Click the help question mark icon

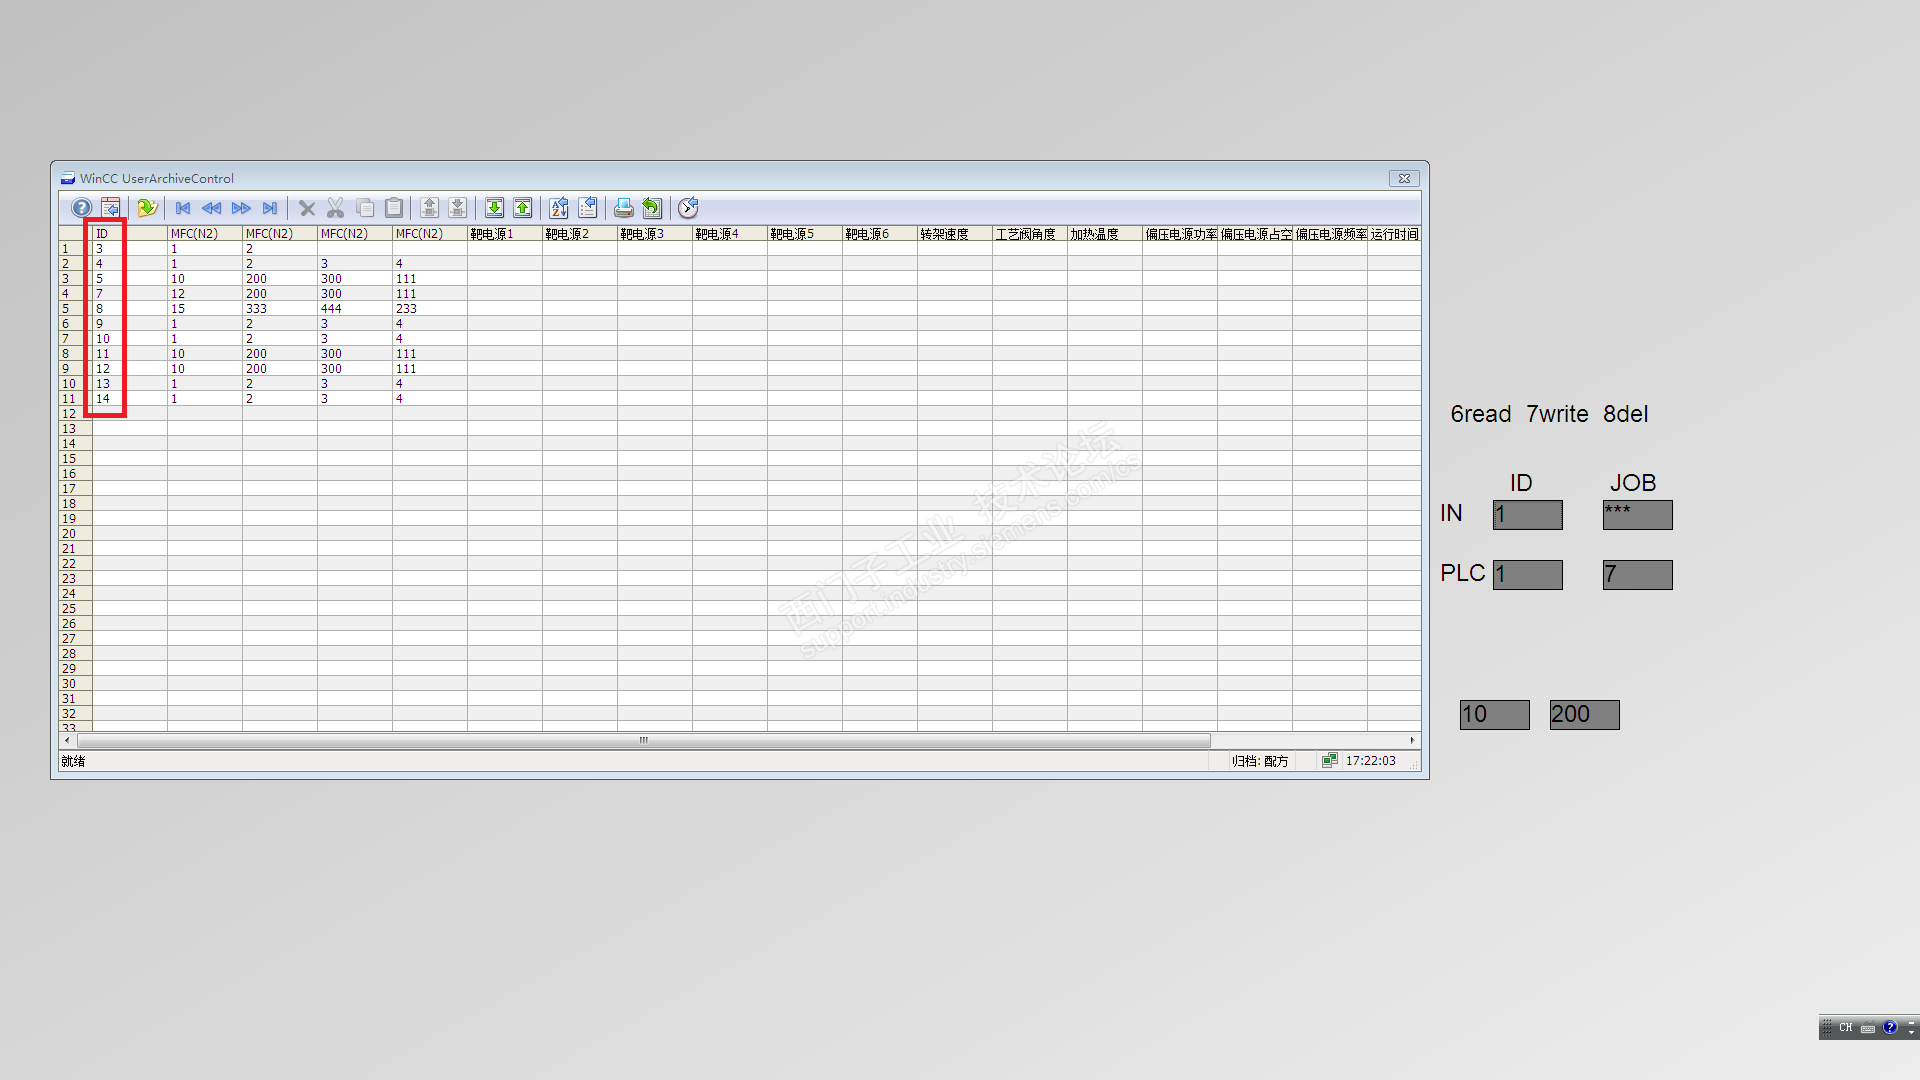point(81,208)
